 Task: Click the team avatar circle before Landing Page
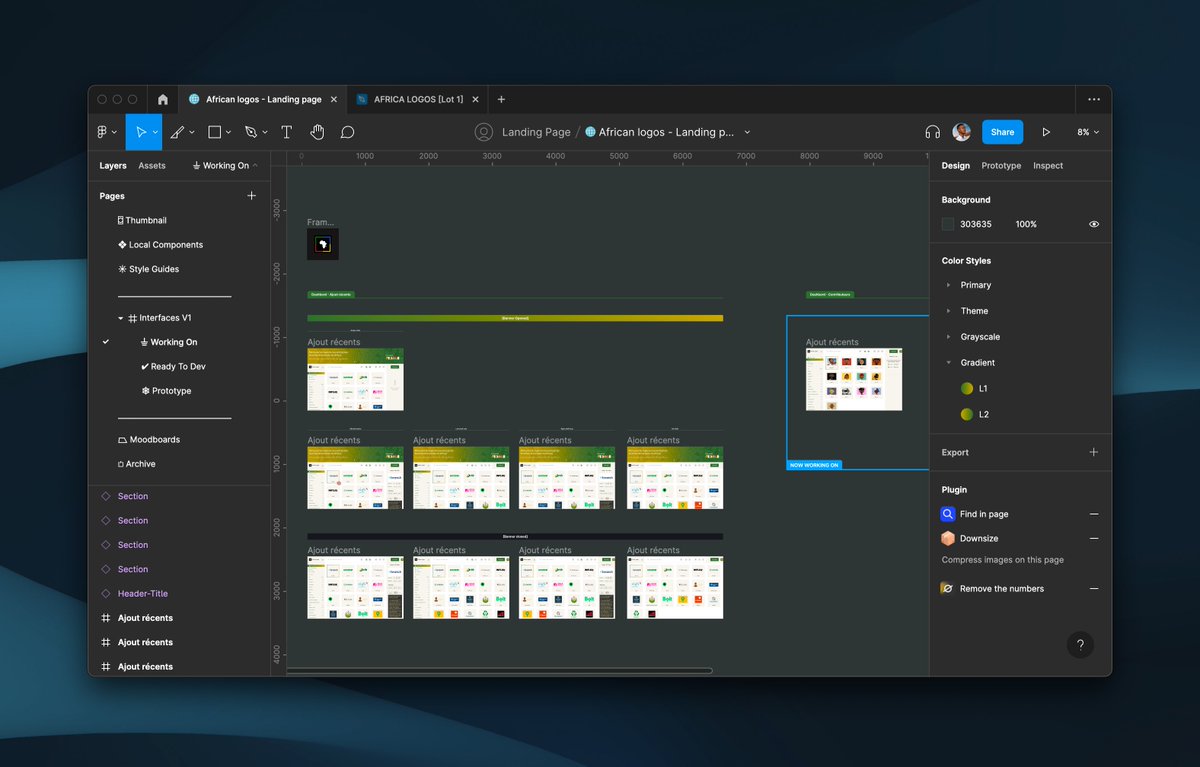click(484, 132)
